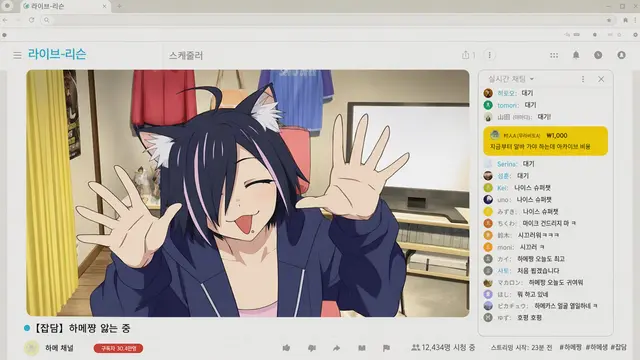The width and height of the screenshot is (640, 360).
Task: Click the browser address bar
Action: (327, 20)
